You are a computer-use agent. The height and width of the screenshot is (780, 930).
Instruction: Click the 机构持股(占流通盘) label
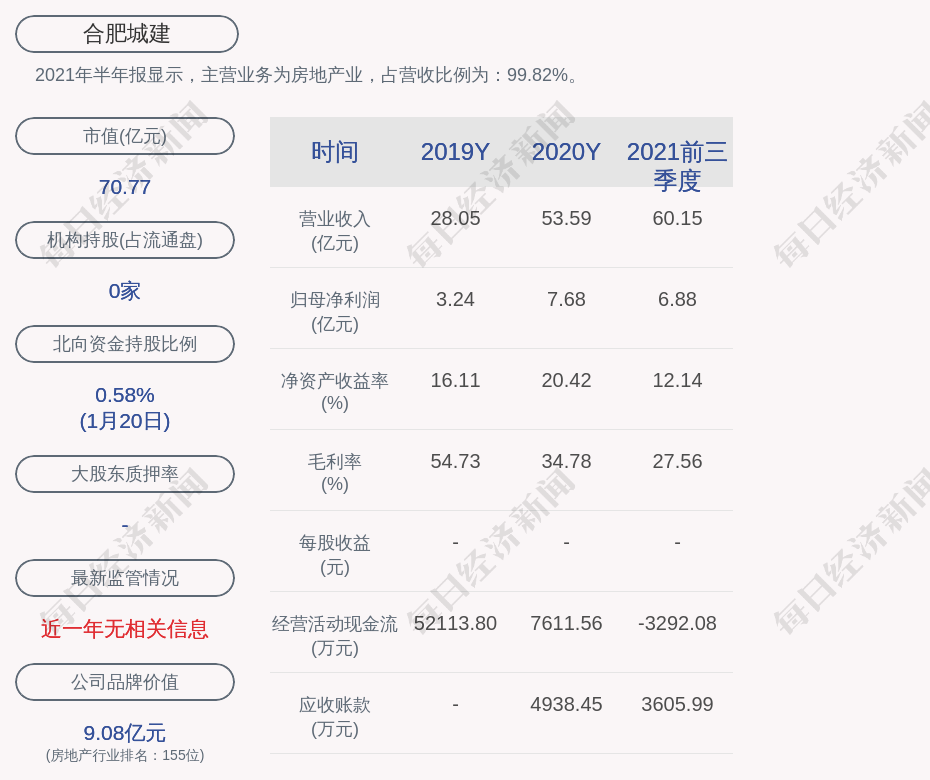click(125, 240)
